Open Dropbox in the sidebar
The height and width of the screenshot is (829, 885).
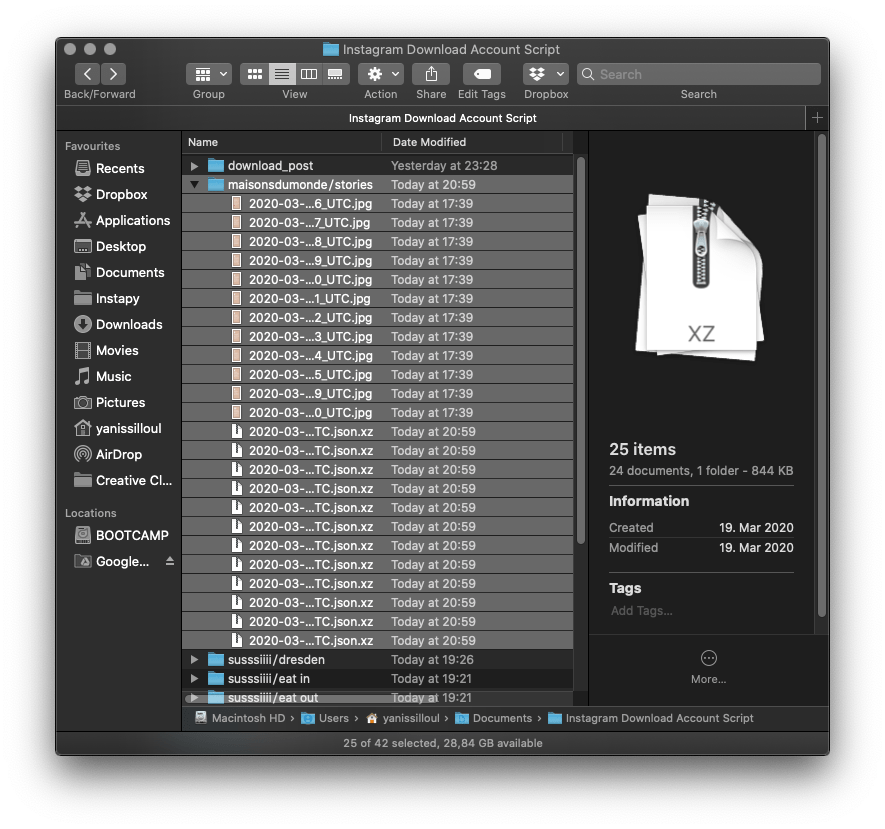coord(121,194)
